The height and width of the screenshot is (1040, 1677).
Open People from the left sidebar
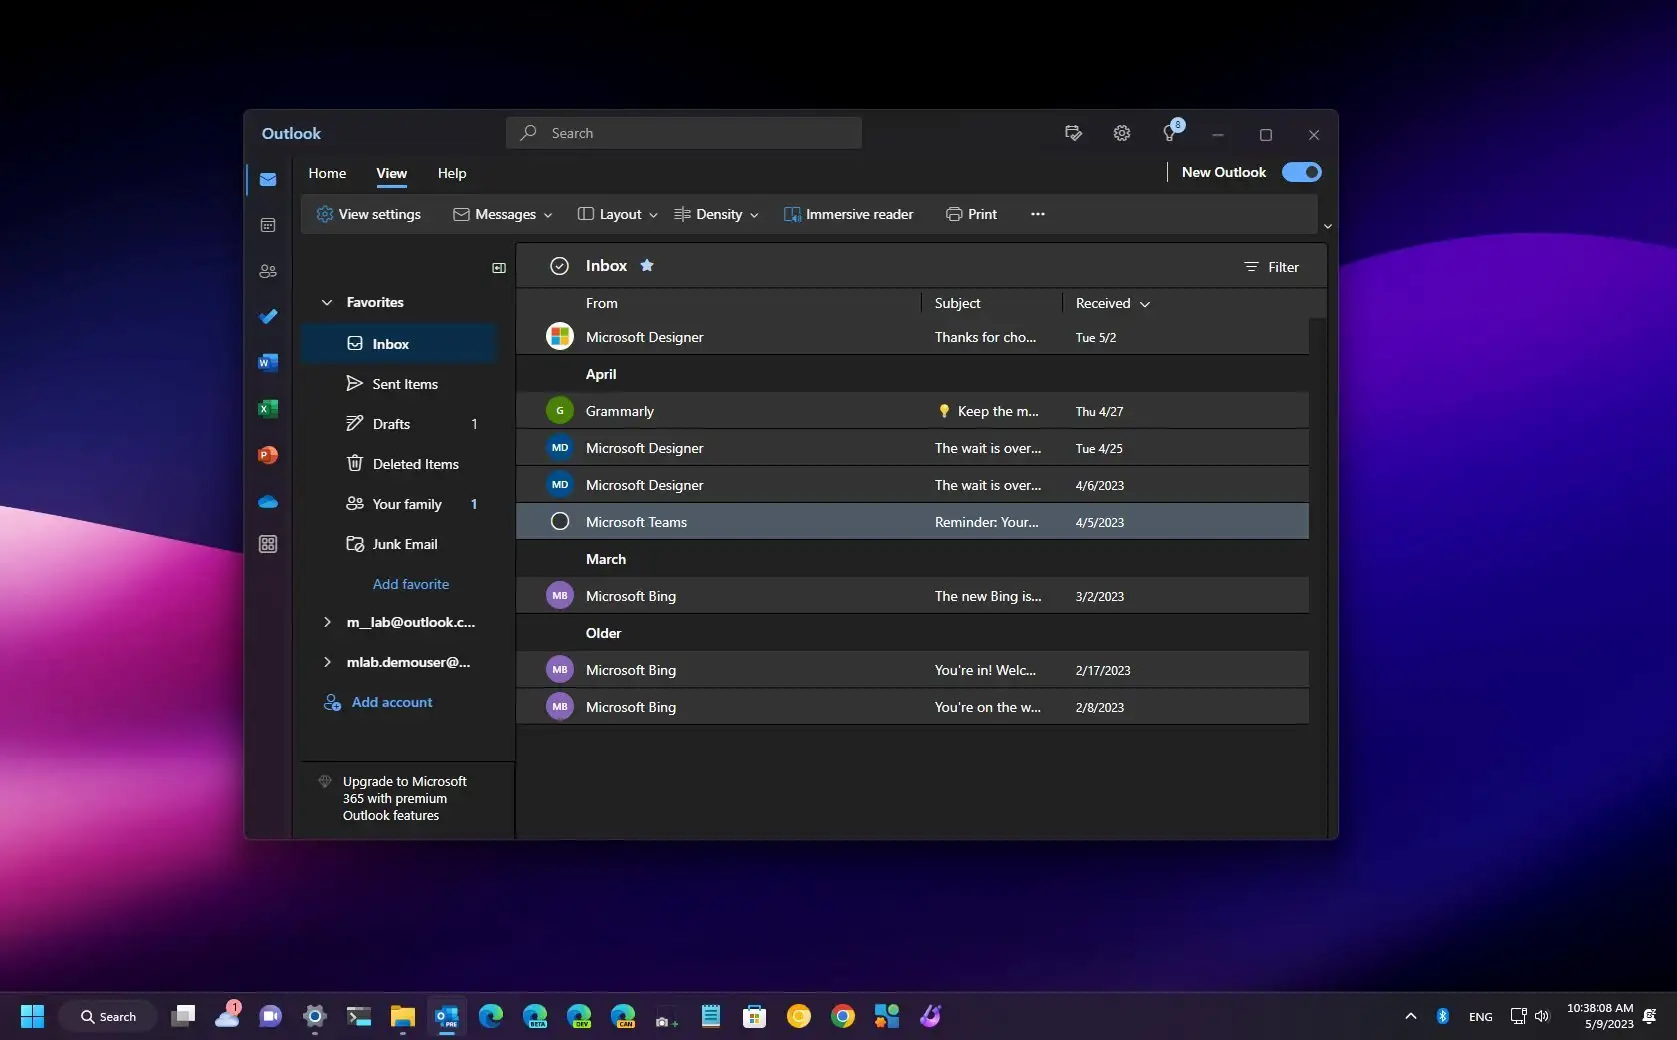point(267,271)
